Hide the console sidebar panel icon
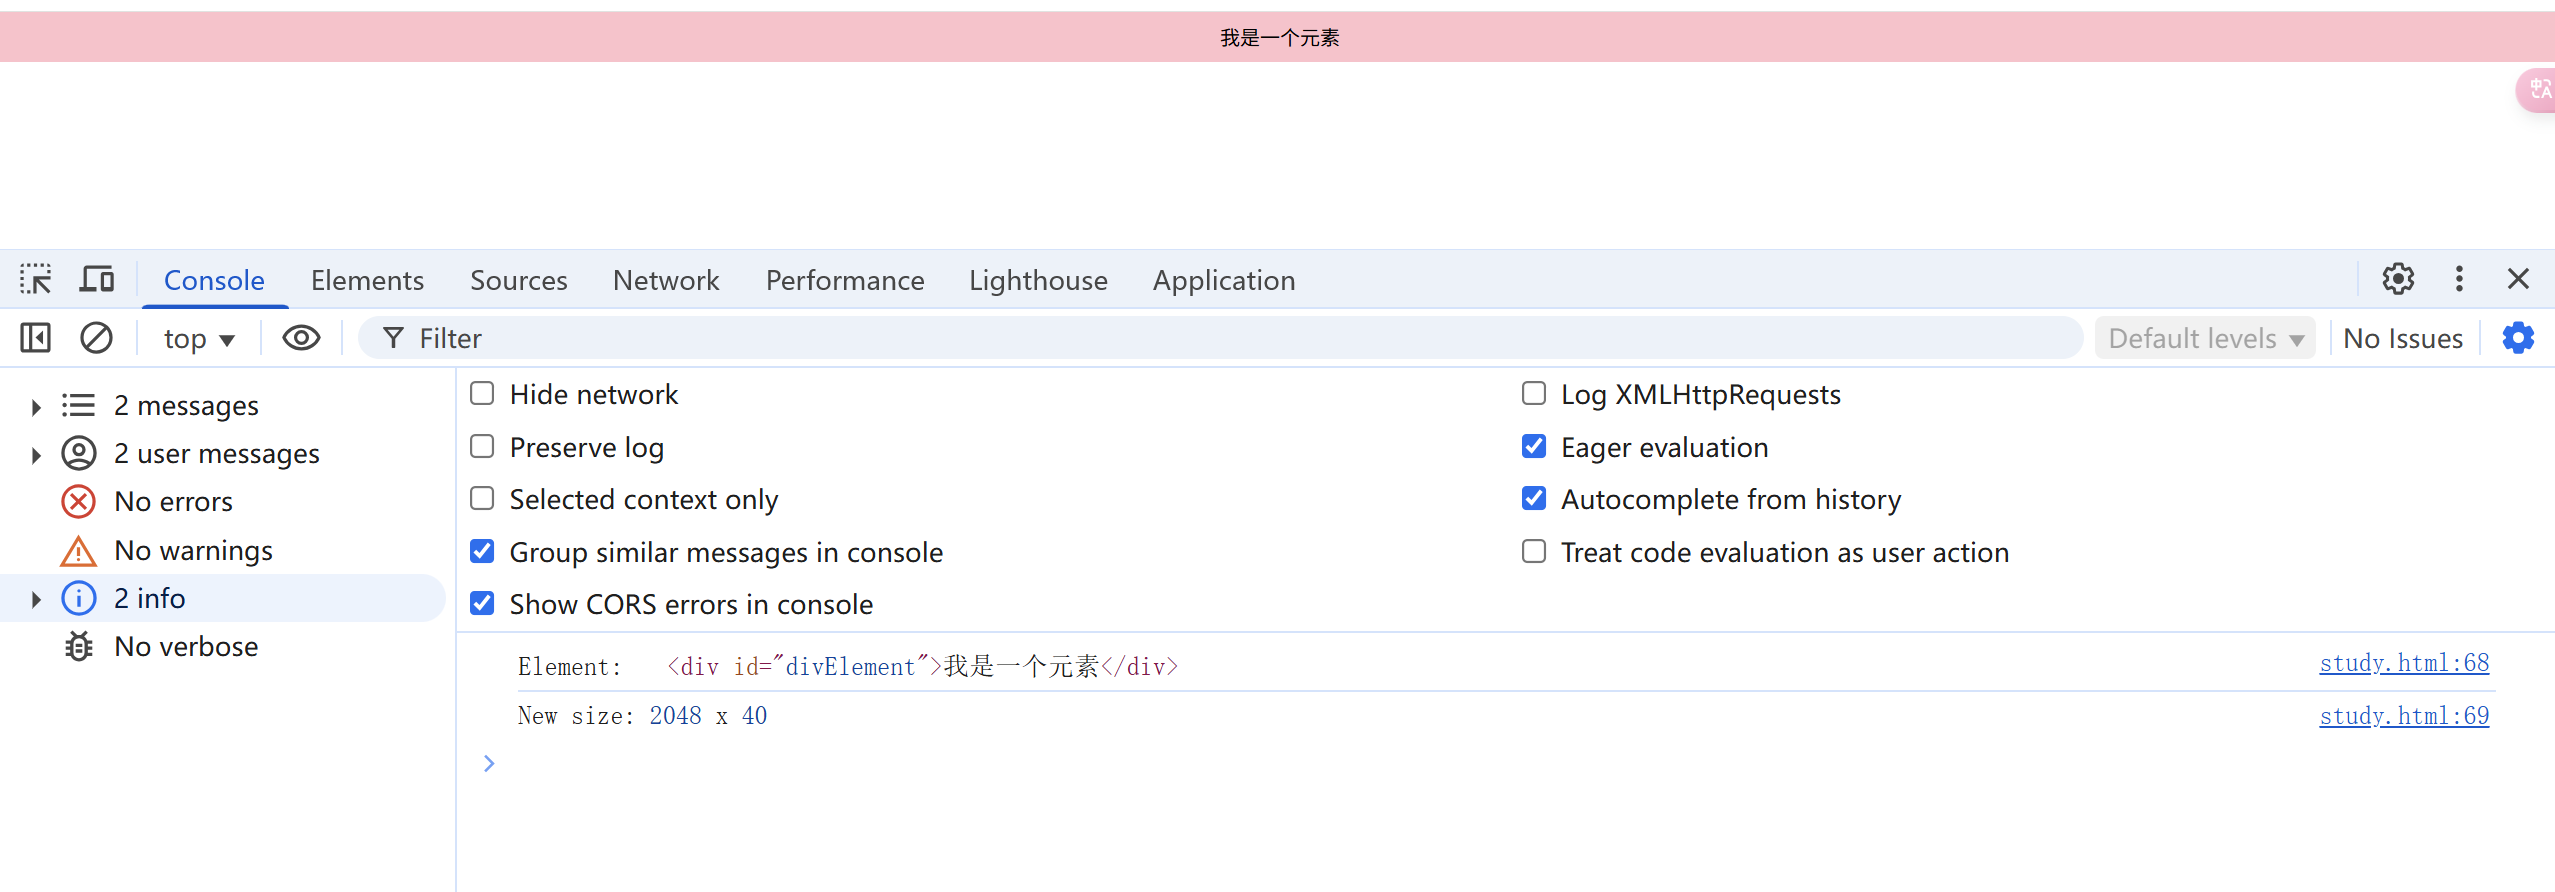The width and height of the screenshot is (2555, 892). click(x=36, y=338)
